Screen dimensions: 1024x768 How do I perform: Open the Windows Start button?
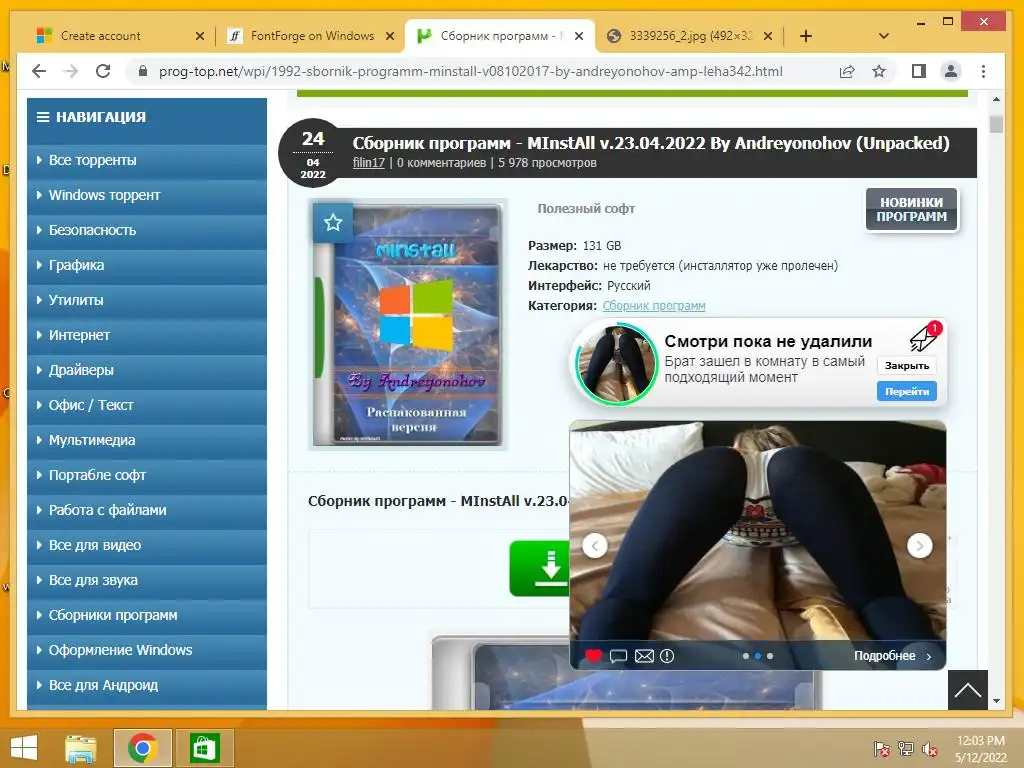tap(24, 748)
